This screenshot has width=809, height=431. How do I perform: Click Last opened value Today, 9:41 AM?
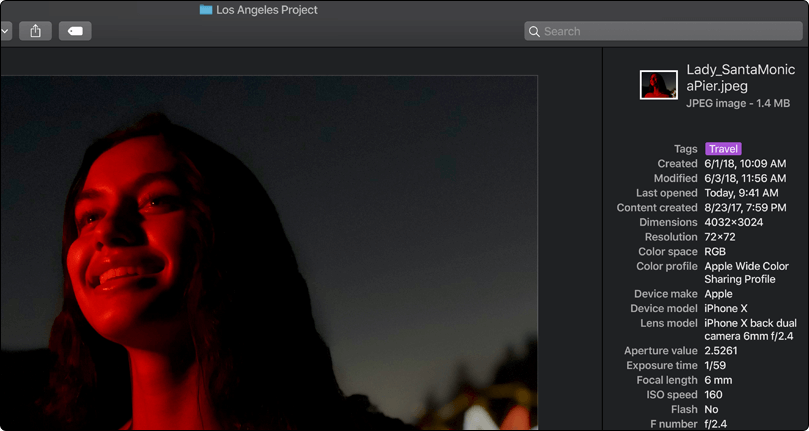741,193
